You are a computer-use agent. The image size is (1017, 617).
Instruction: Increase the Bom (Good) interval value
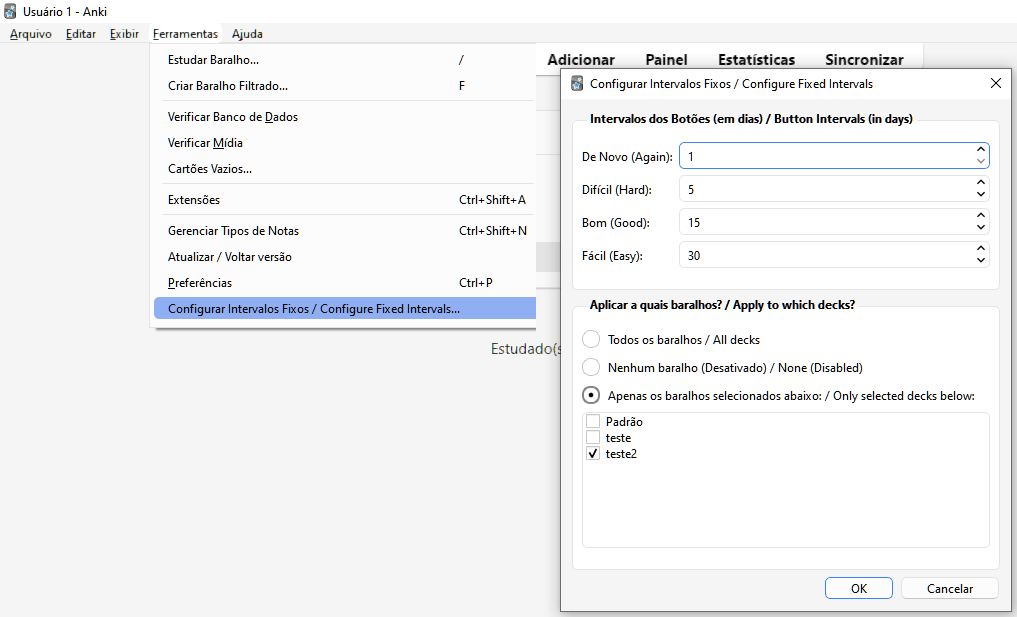980,217
